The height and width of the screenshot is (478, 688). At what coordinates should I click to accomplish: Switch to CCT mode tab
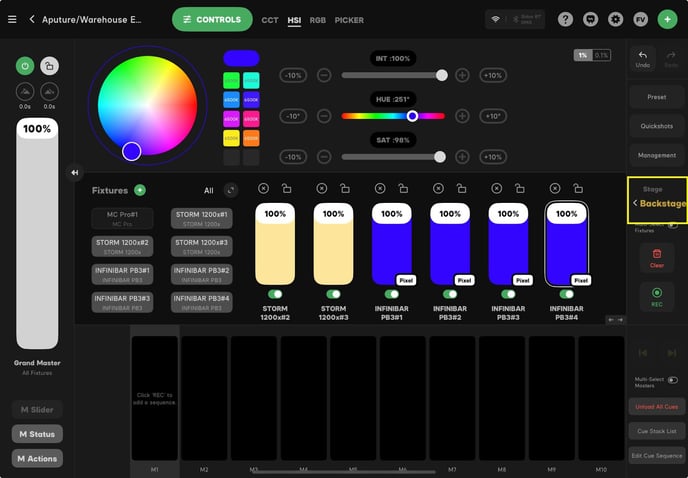point(270,20)
